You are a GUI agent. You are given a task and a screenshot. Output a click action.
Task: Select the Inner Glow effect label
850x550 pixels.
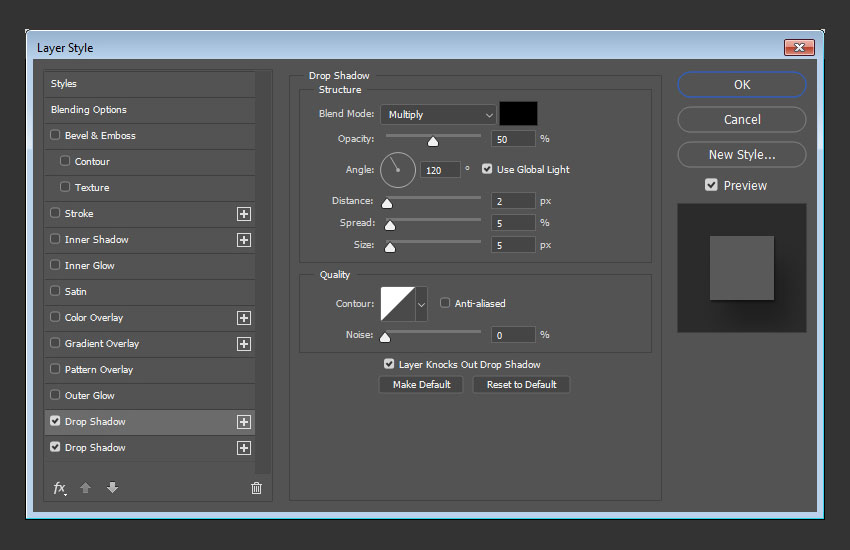(89, 266)
